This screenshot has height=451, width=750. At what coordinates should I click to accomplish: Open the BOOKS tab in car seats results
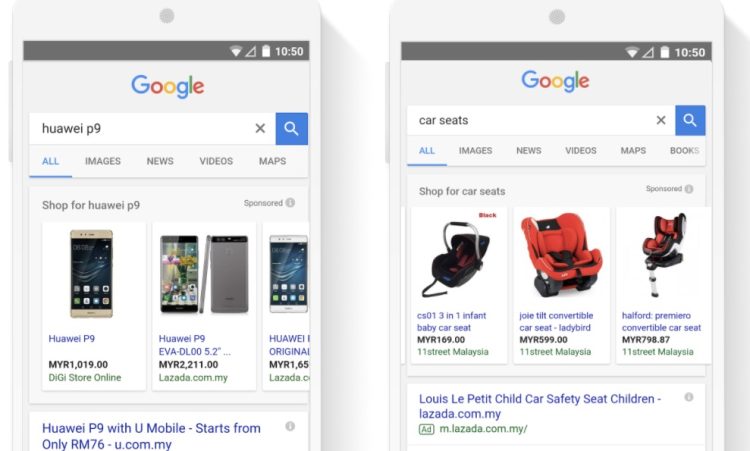pyautogui.click(x=685, y=151)
